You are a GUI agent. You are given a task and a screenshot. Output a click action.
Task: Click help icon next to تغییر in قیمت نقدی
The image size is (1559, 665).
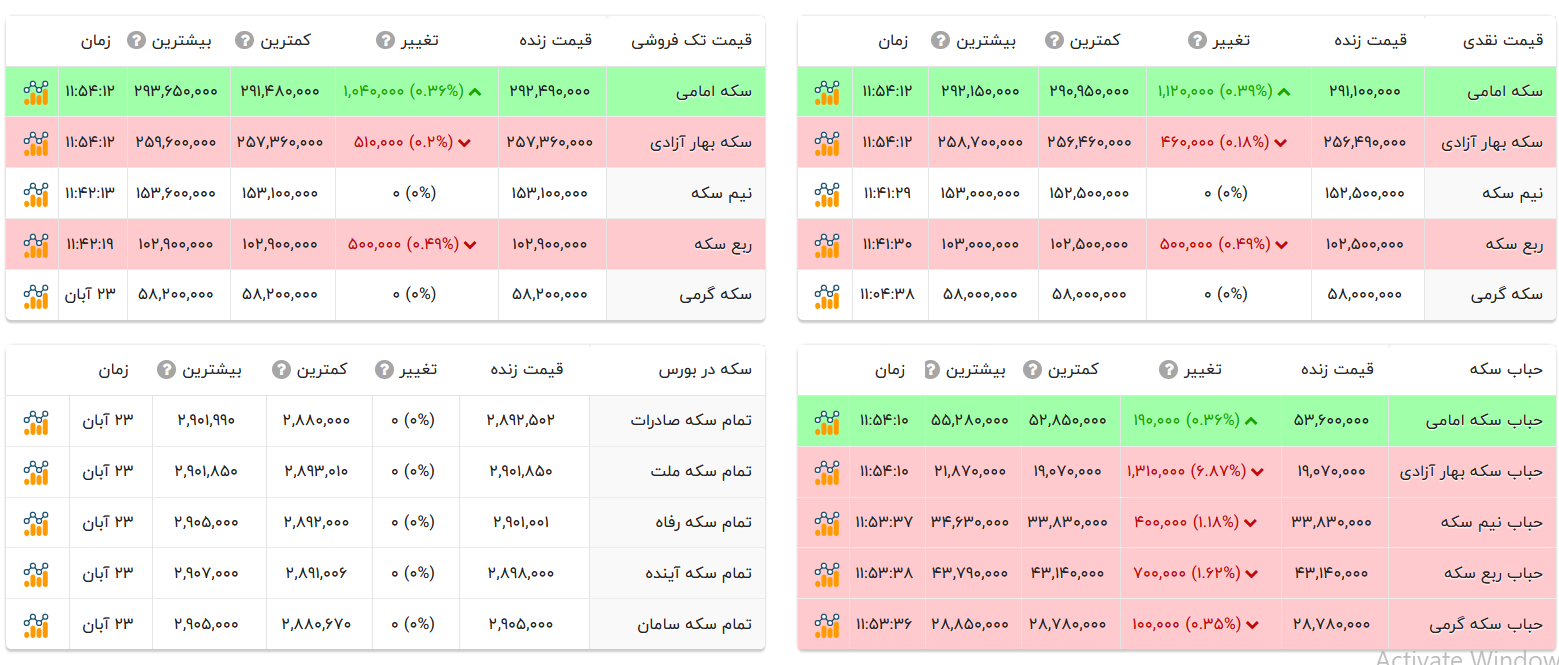1197,41
